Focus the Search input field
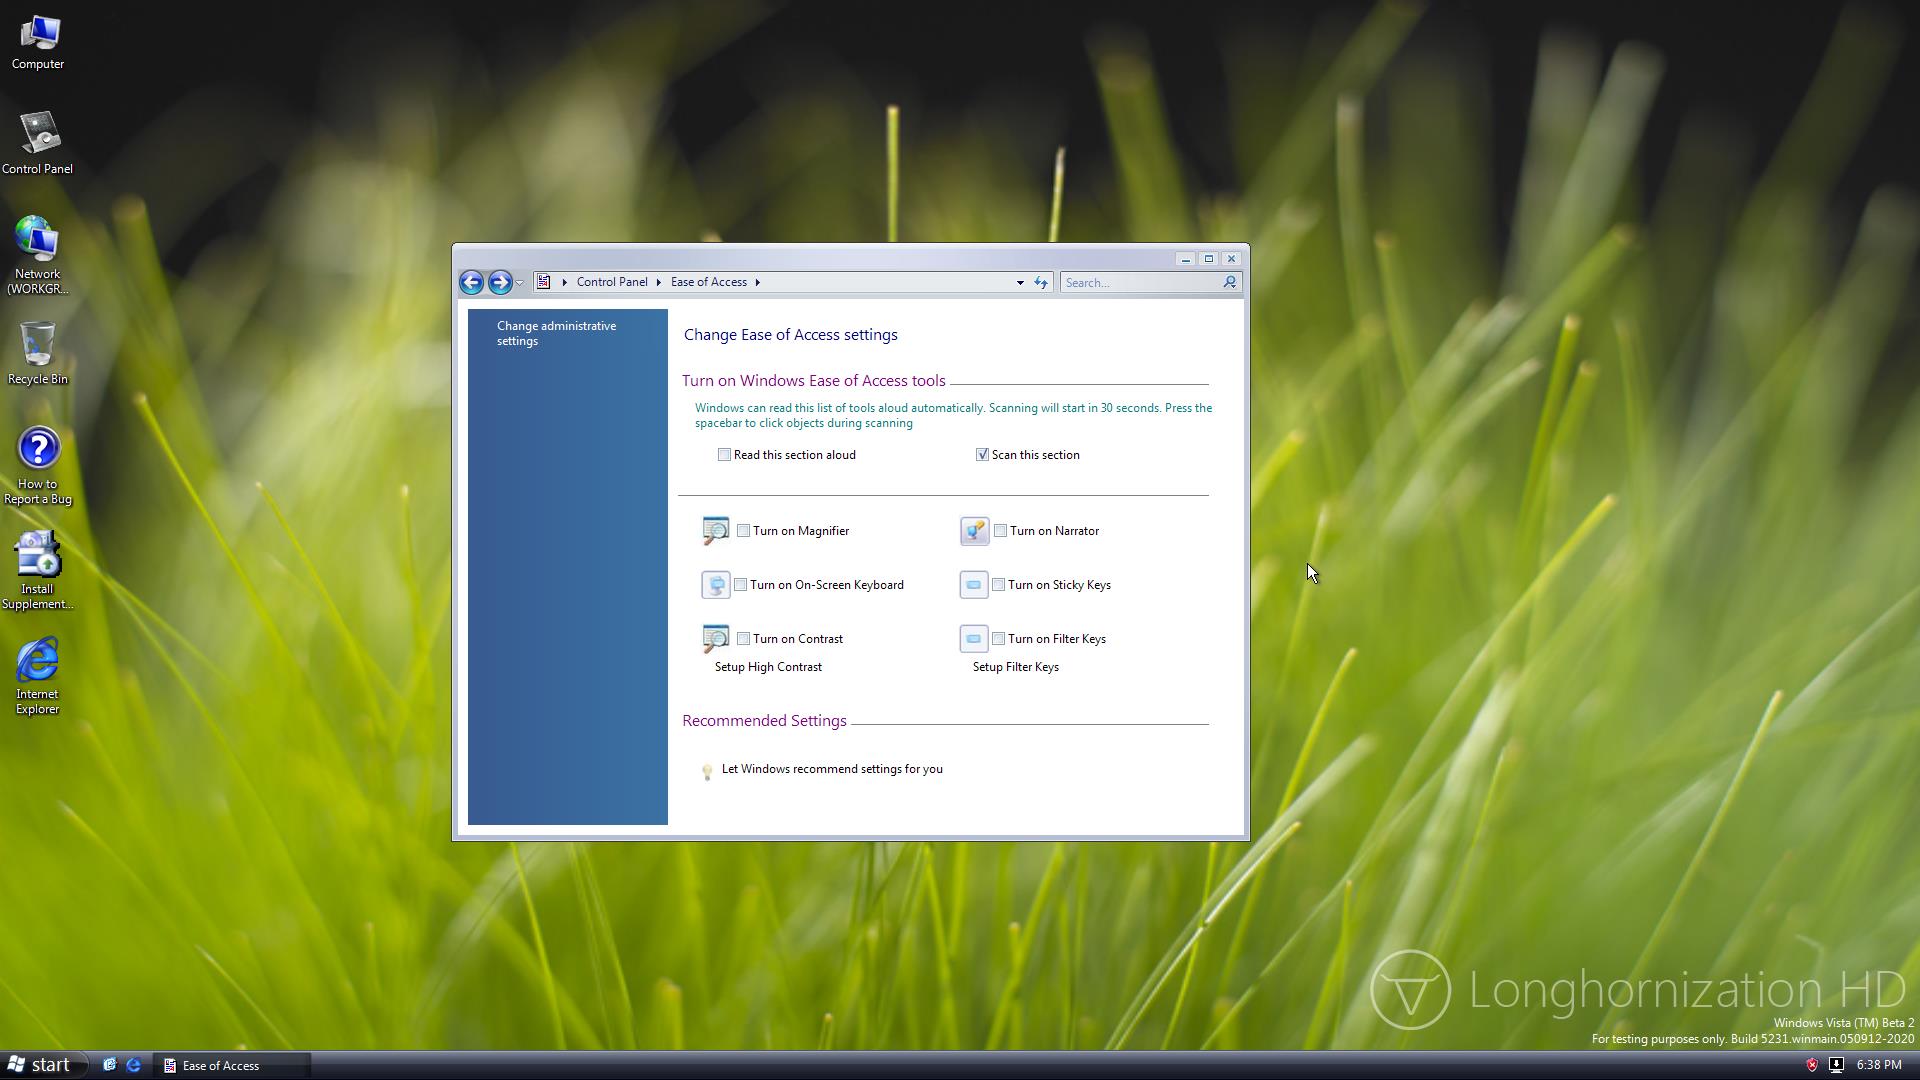The image size is (1920, 1080). tap(1140, 283)
